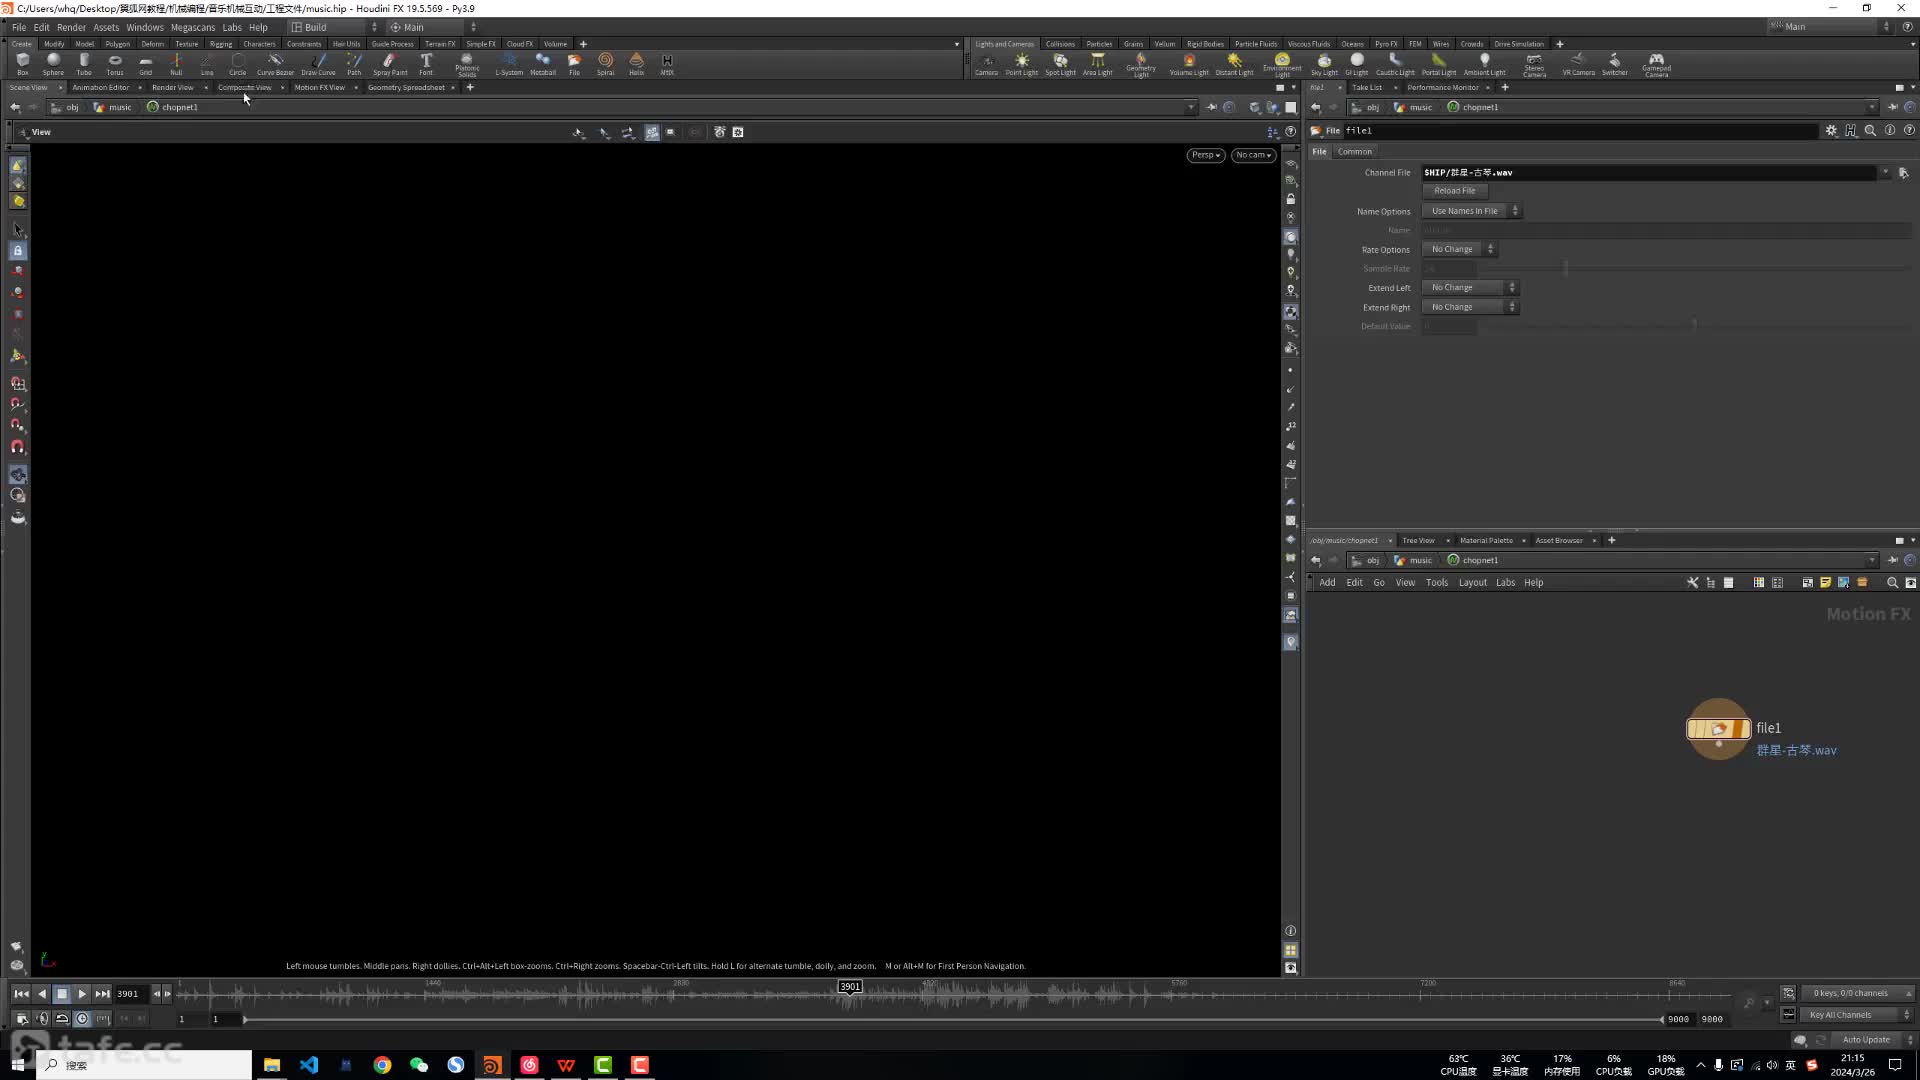Select the Gamepad Camera tool
Viewport: 1920px width, 1080px height.
click(1656, 65)
